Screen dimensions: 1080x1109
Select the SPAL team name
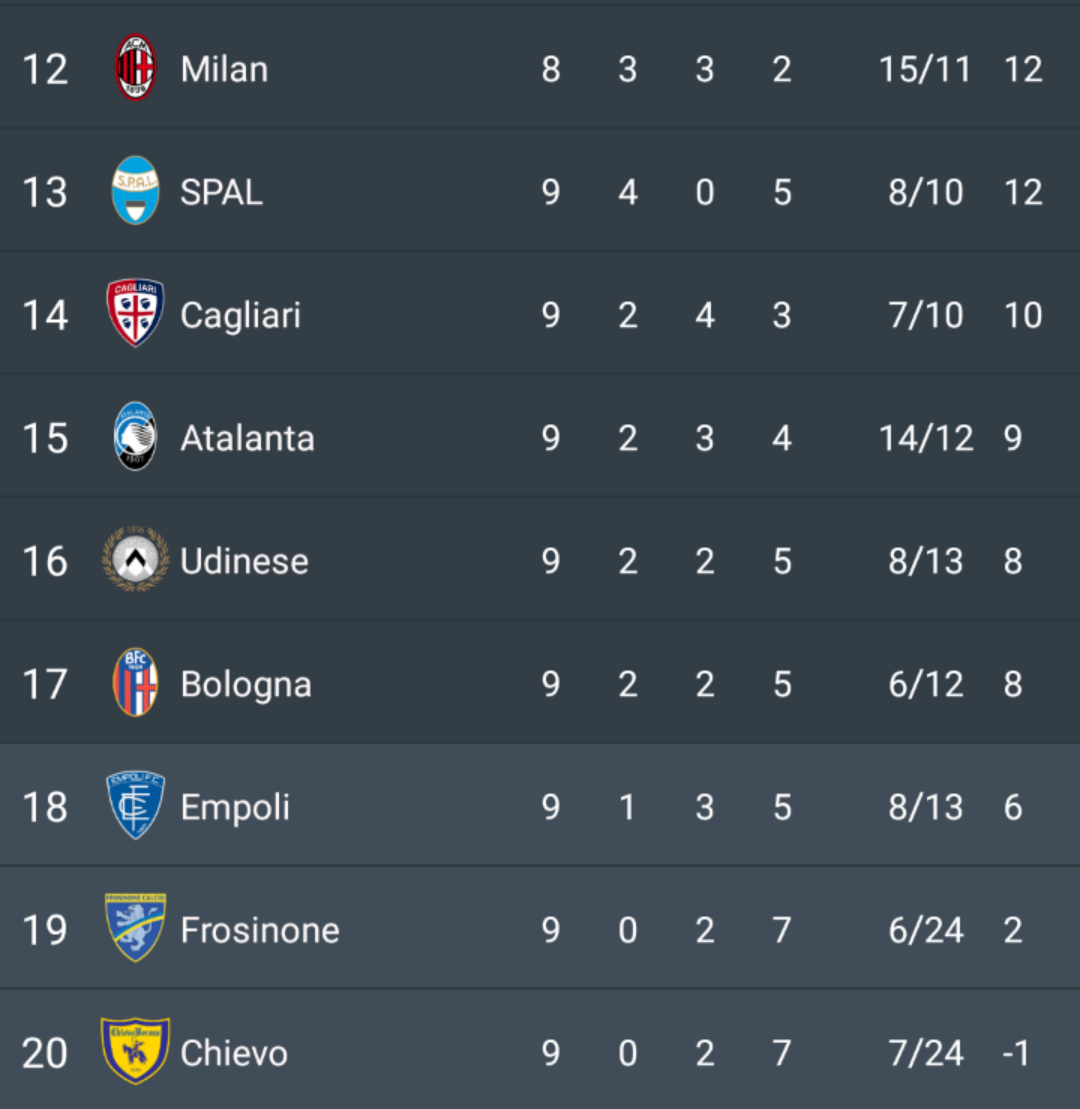click(x=221, y=192)
